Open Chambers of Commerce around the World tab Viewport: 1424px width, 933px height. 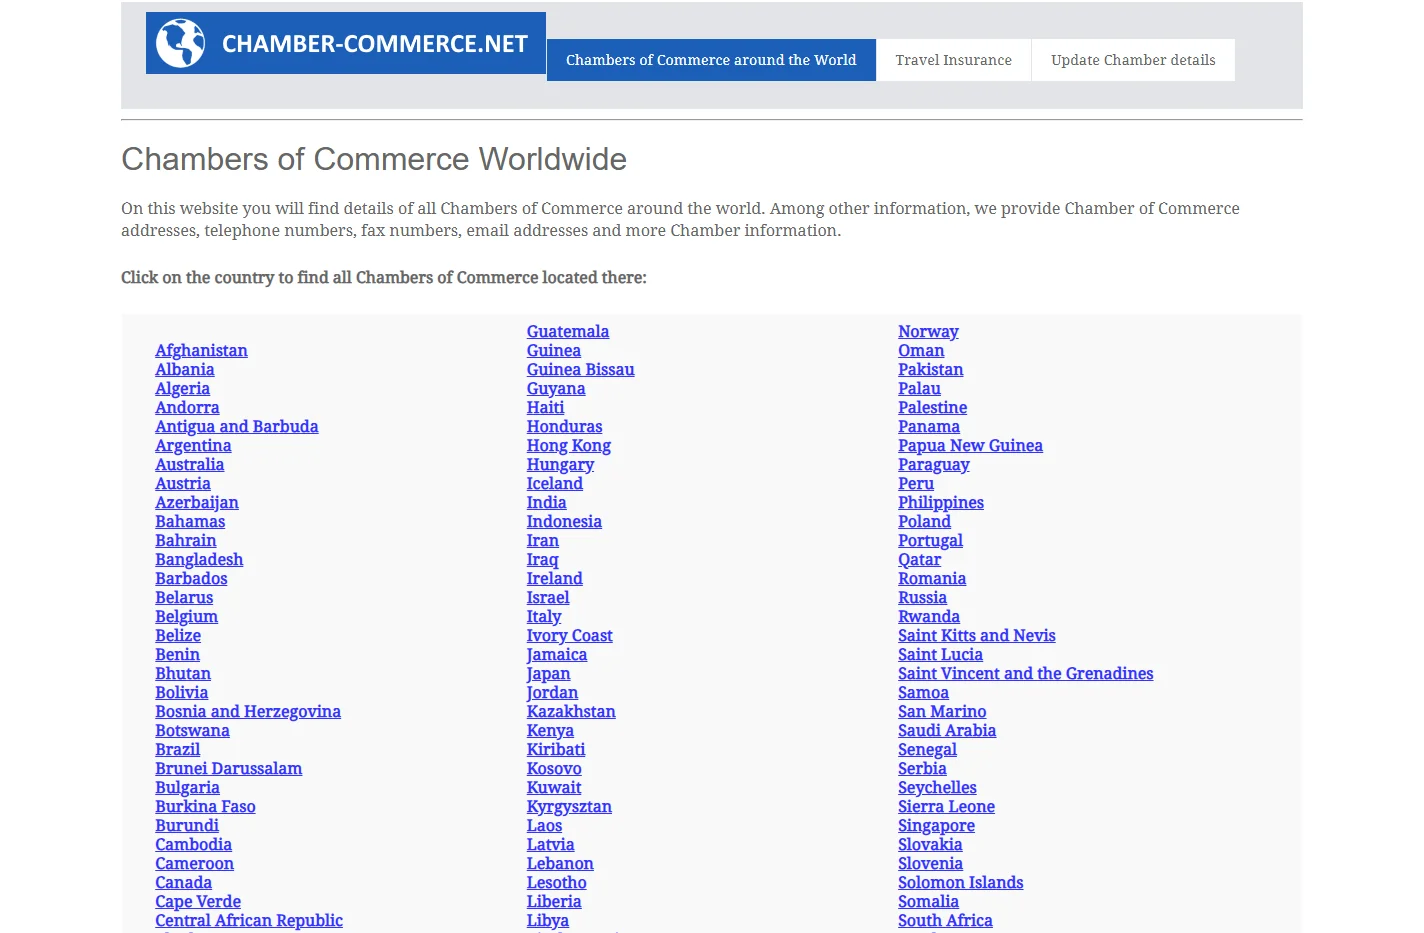(711, 60)
